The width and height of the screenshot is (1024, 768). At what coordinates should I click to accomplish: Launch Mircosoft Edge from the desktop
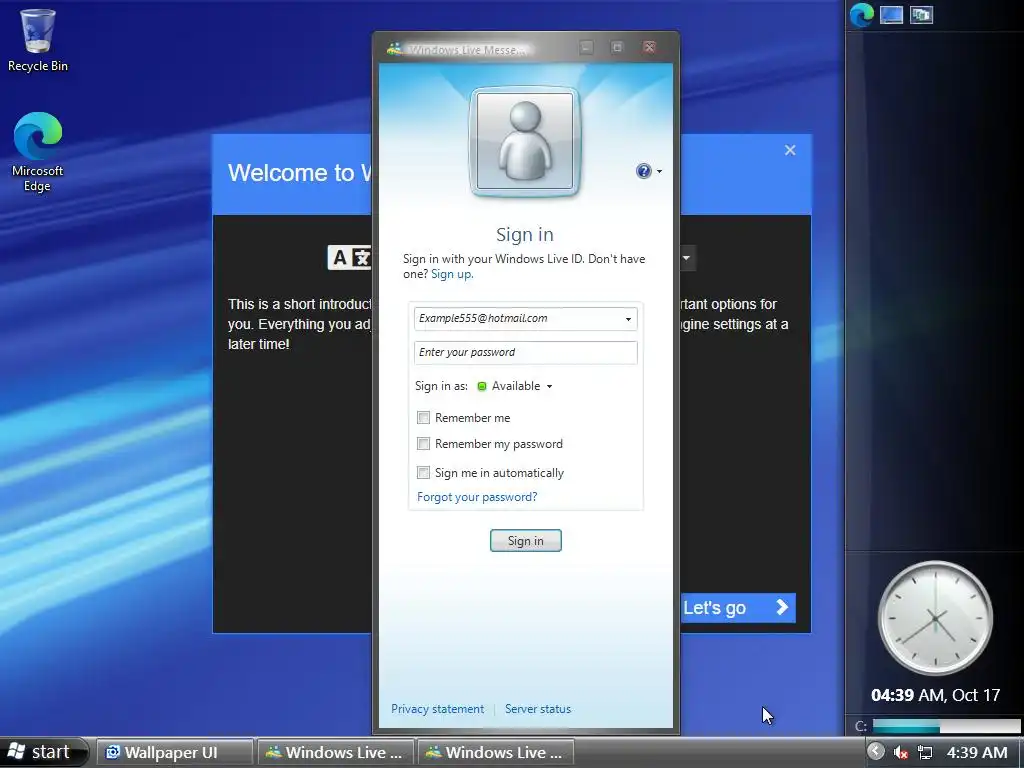37,152
